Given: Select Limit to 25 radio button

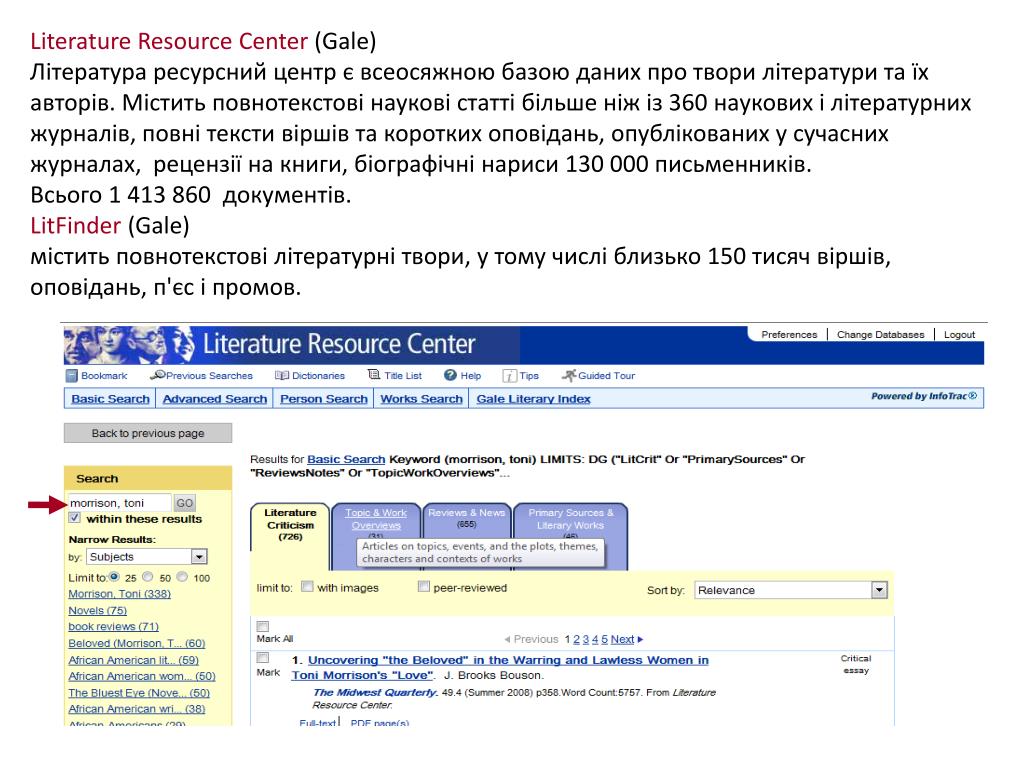Looking at the screenshot, I should point(114,577).
